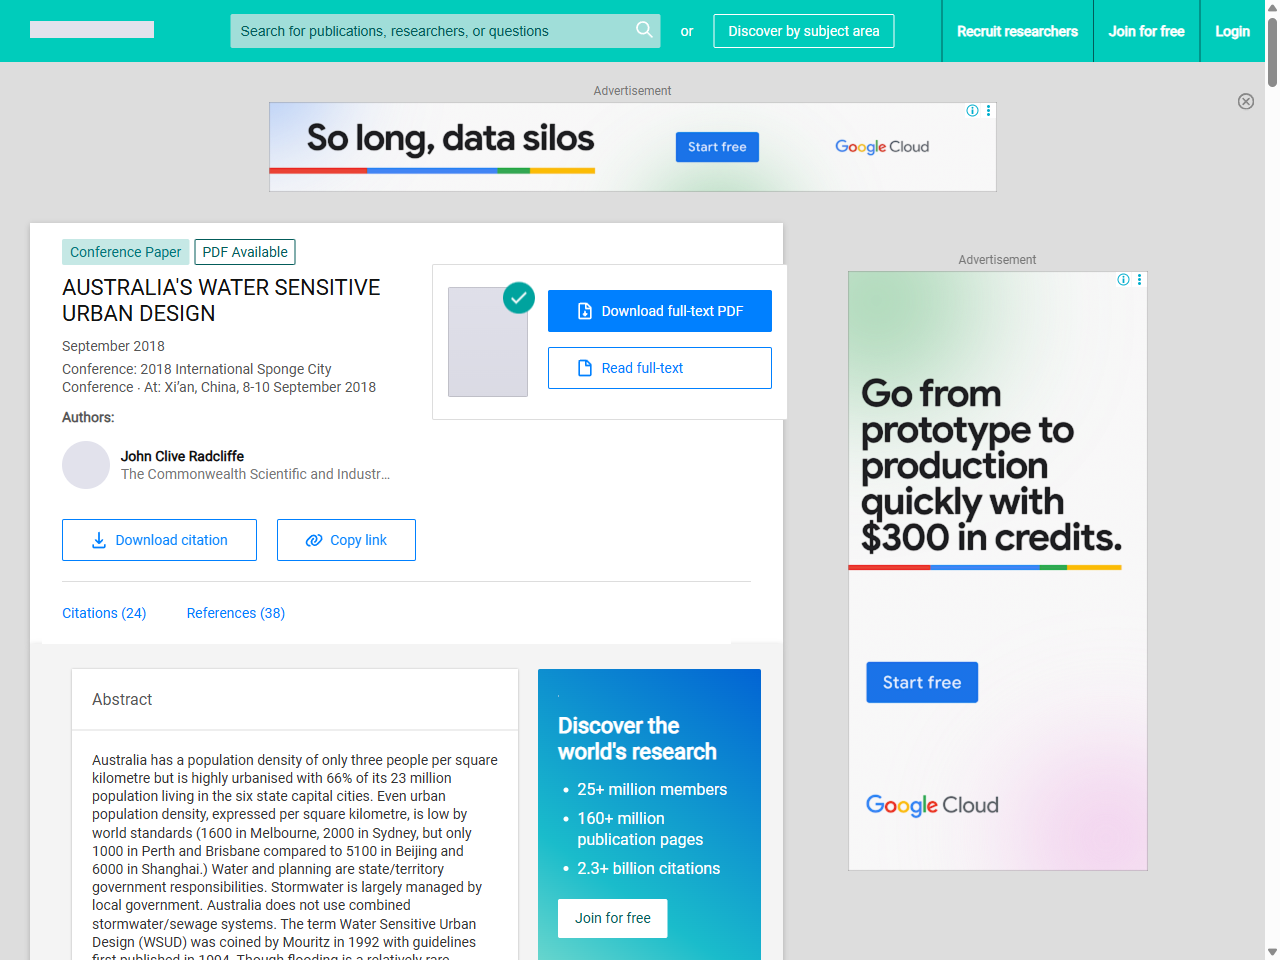The height and width of the screenshot is (960, 1280).
Task: Copy link to this publication
Action: tap(346, 540)
